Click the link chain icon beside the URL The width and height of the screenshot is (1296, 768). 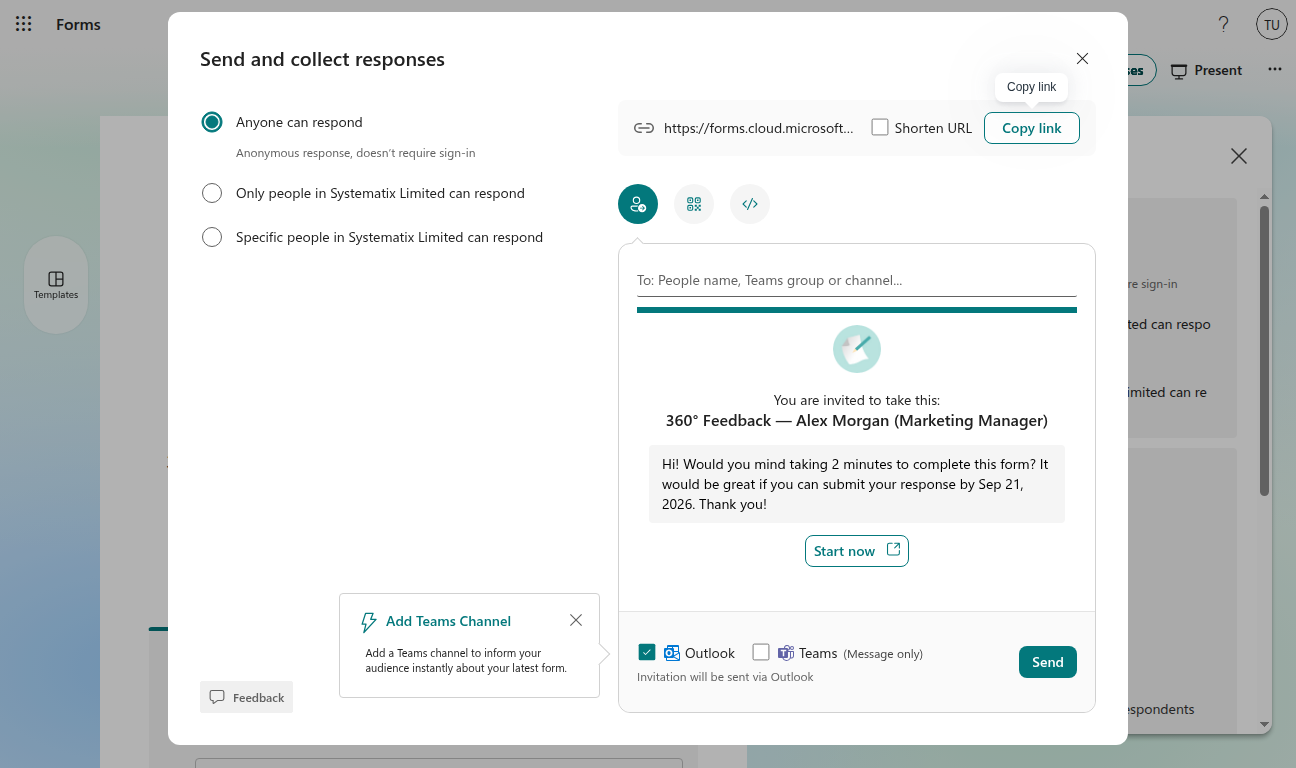(644, 128)
